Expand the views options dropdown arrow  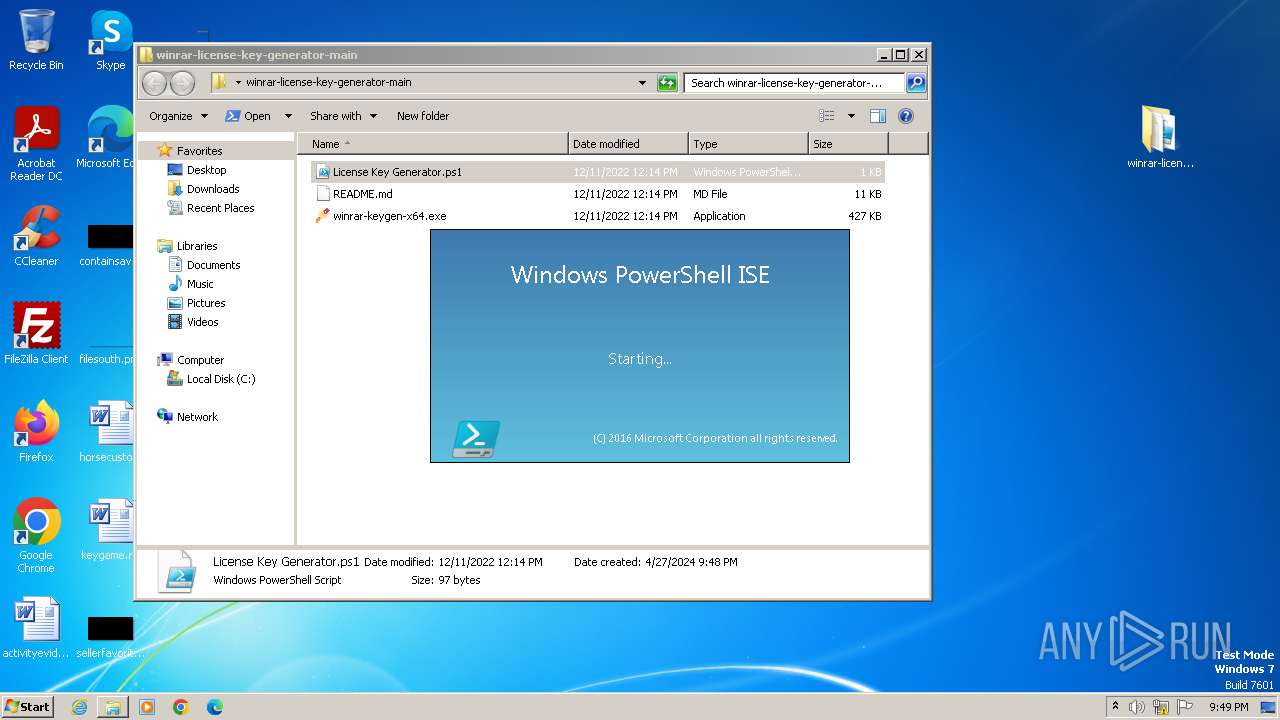(851, 116)
